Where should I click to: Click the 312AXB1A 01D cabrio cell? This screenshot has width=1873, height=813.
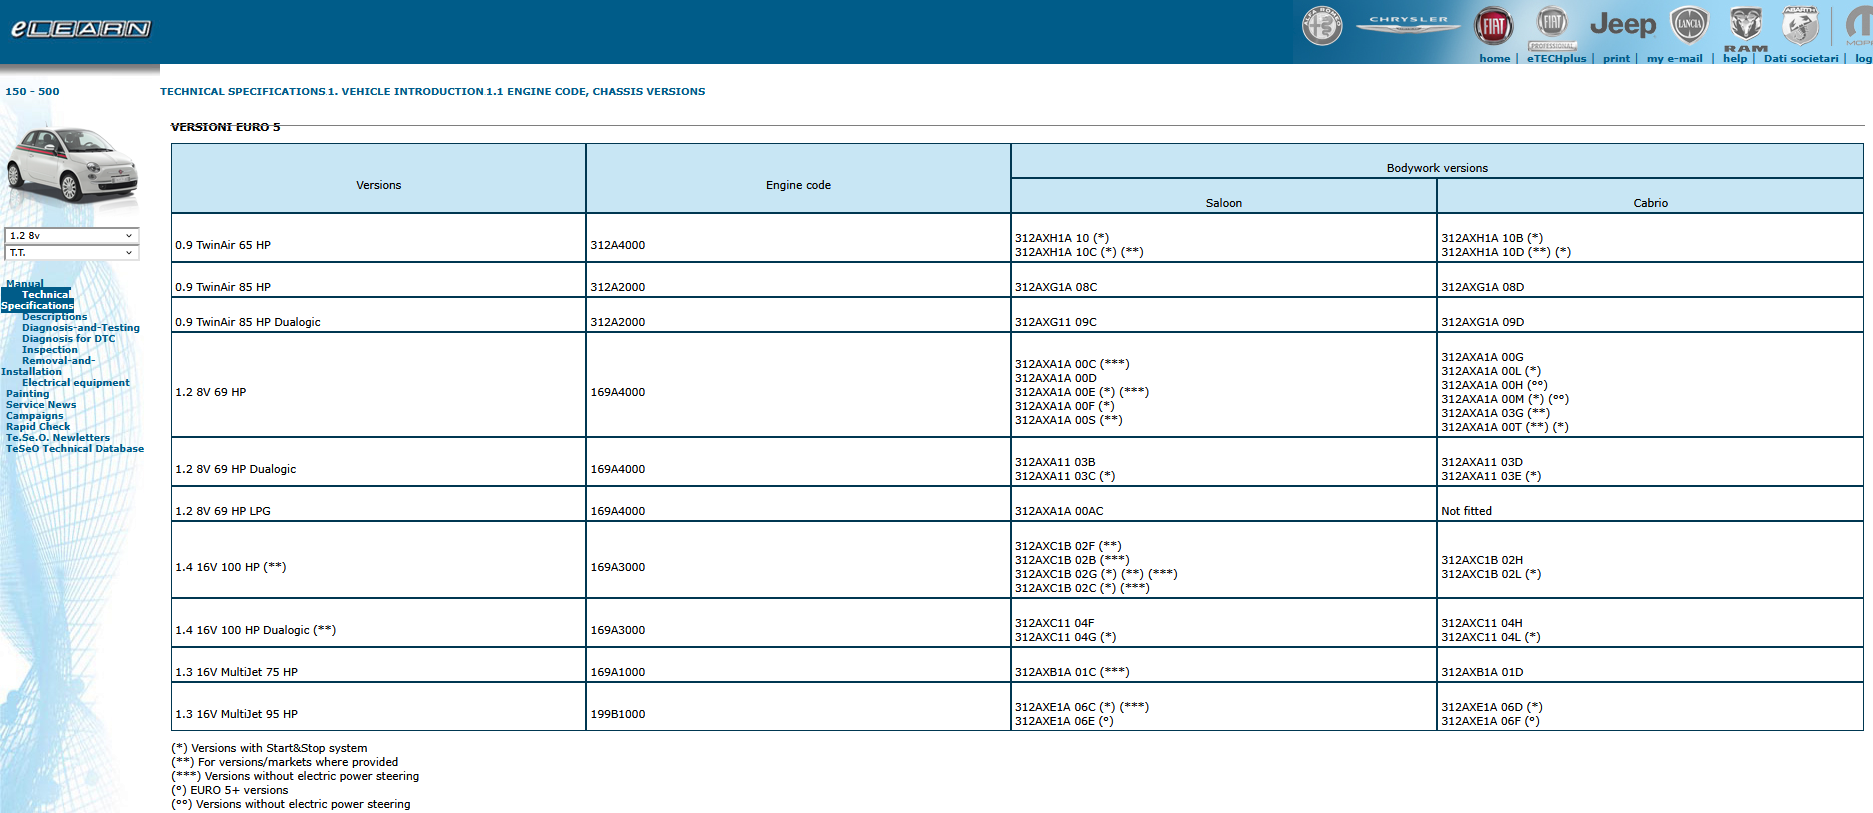(x=1650, y=665)
